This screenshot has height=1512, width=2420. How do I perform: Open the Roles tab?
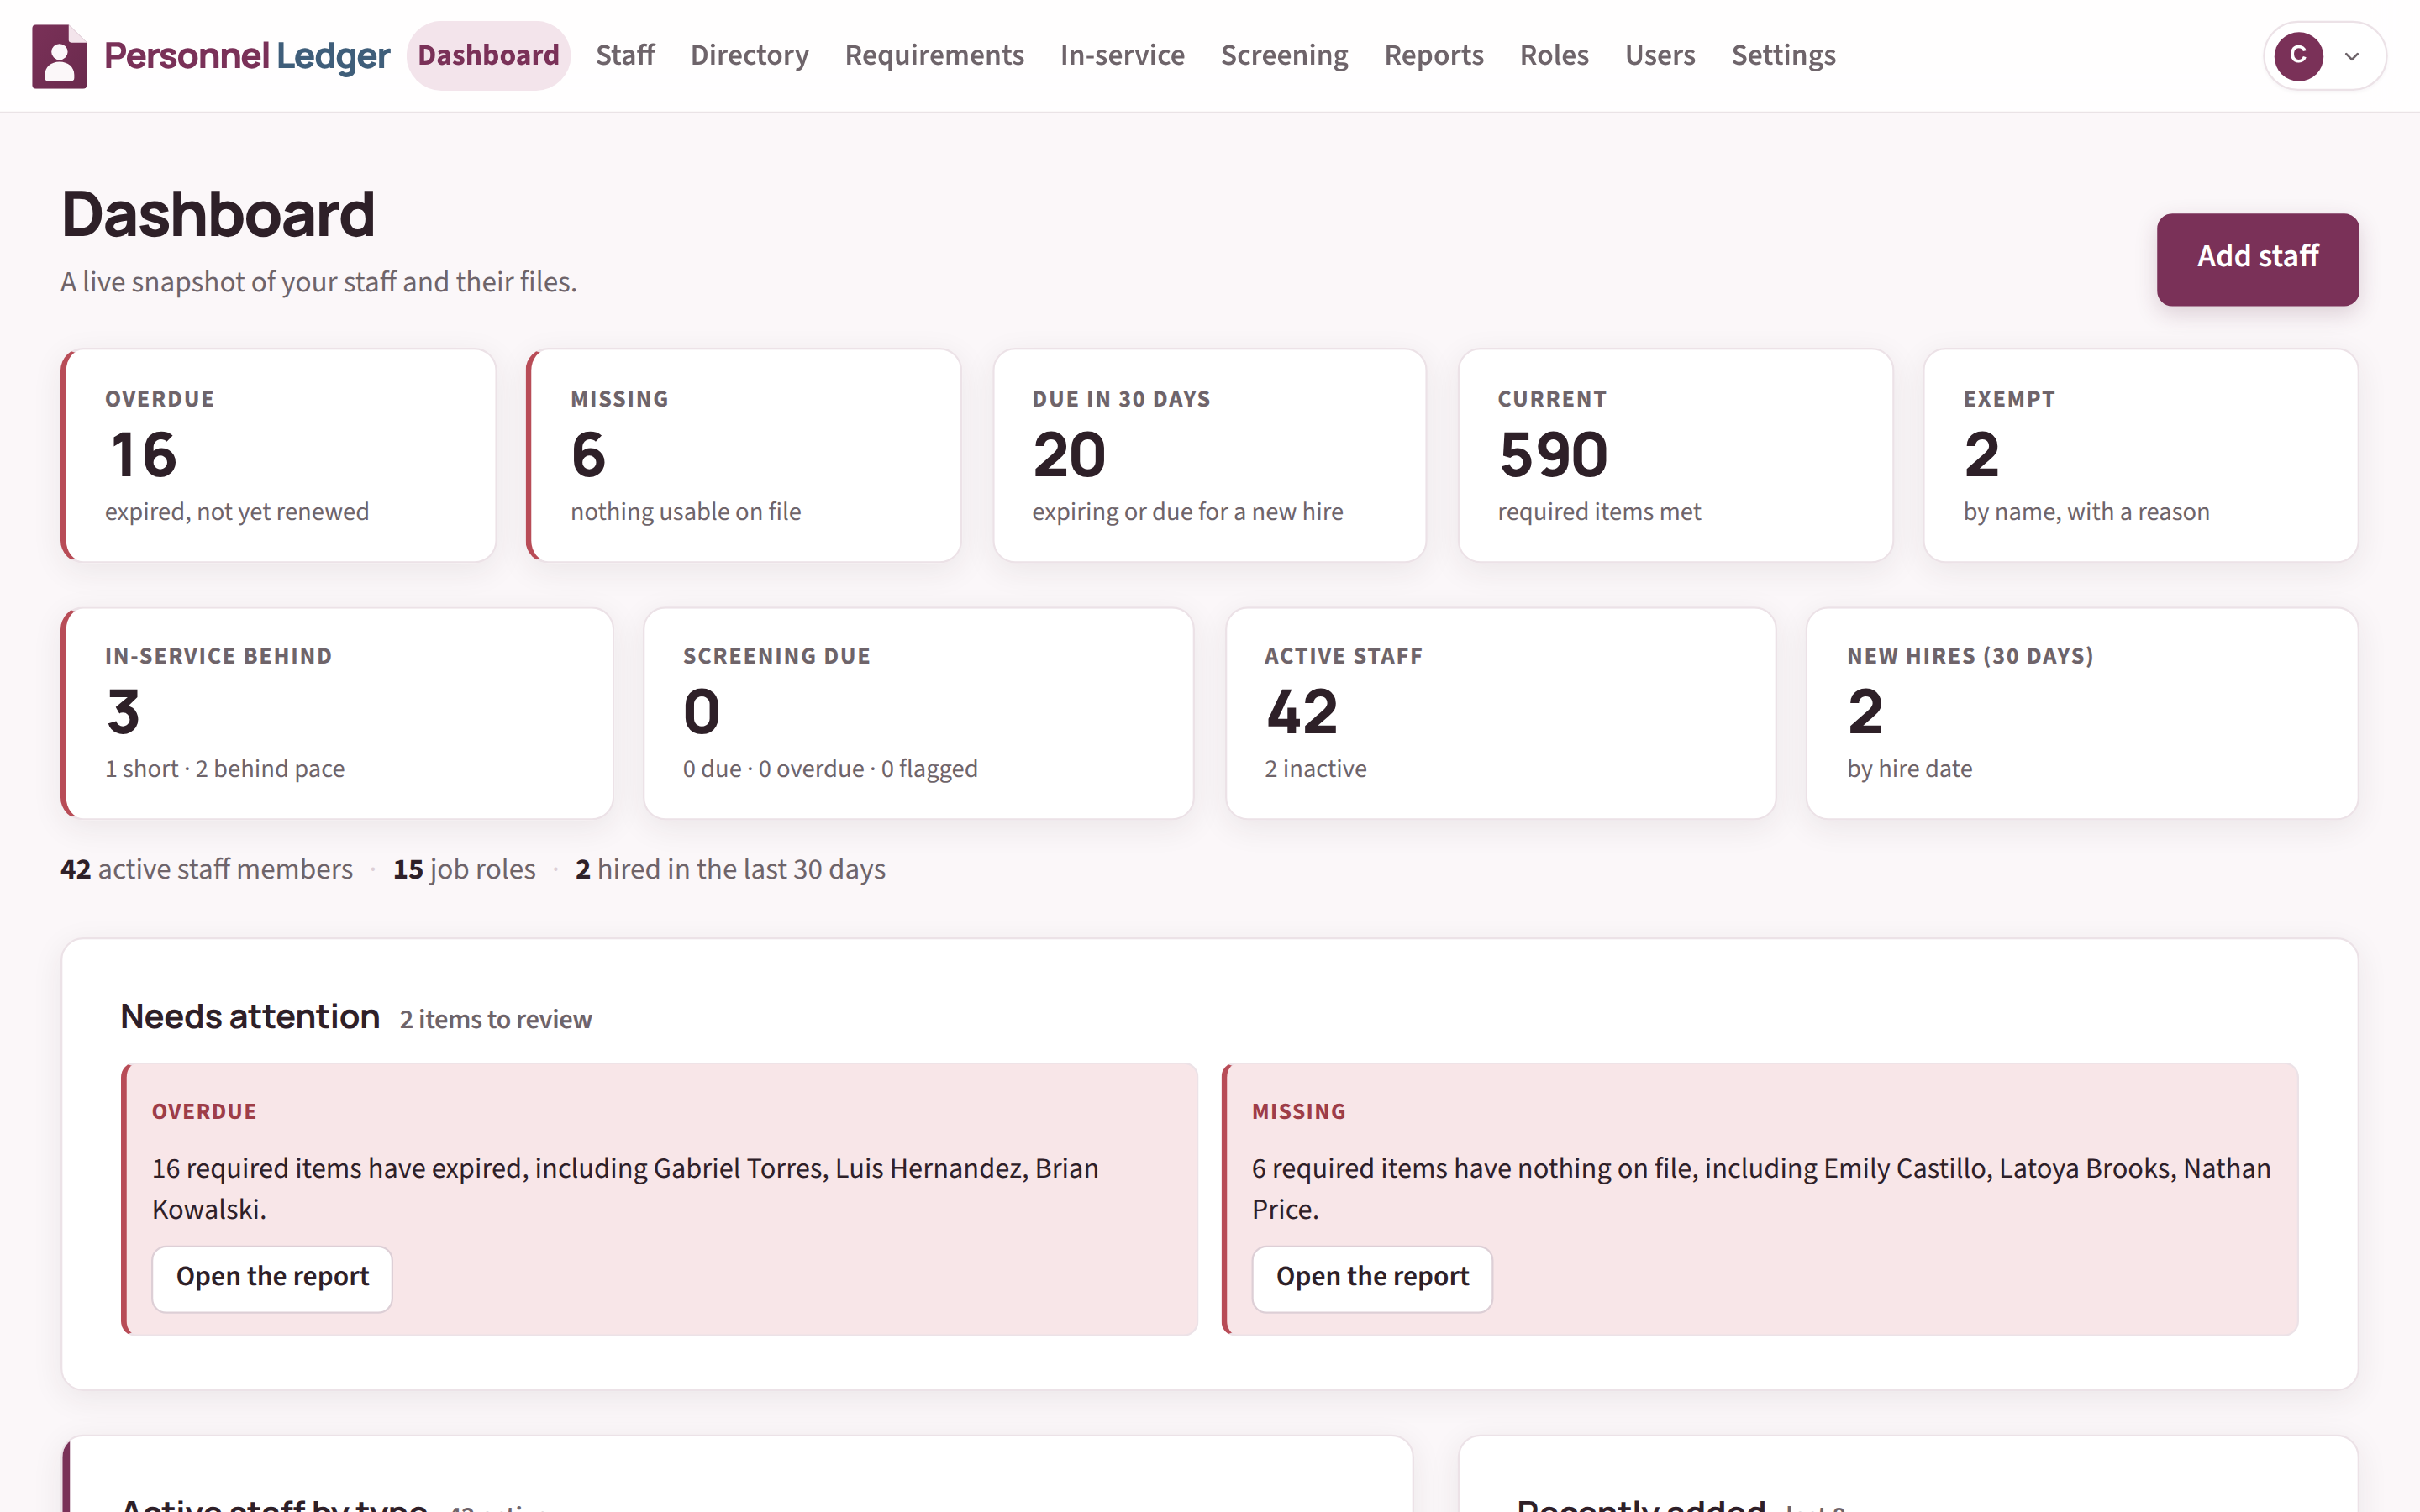click(x=1554, y=55)
